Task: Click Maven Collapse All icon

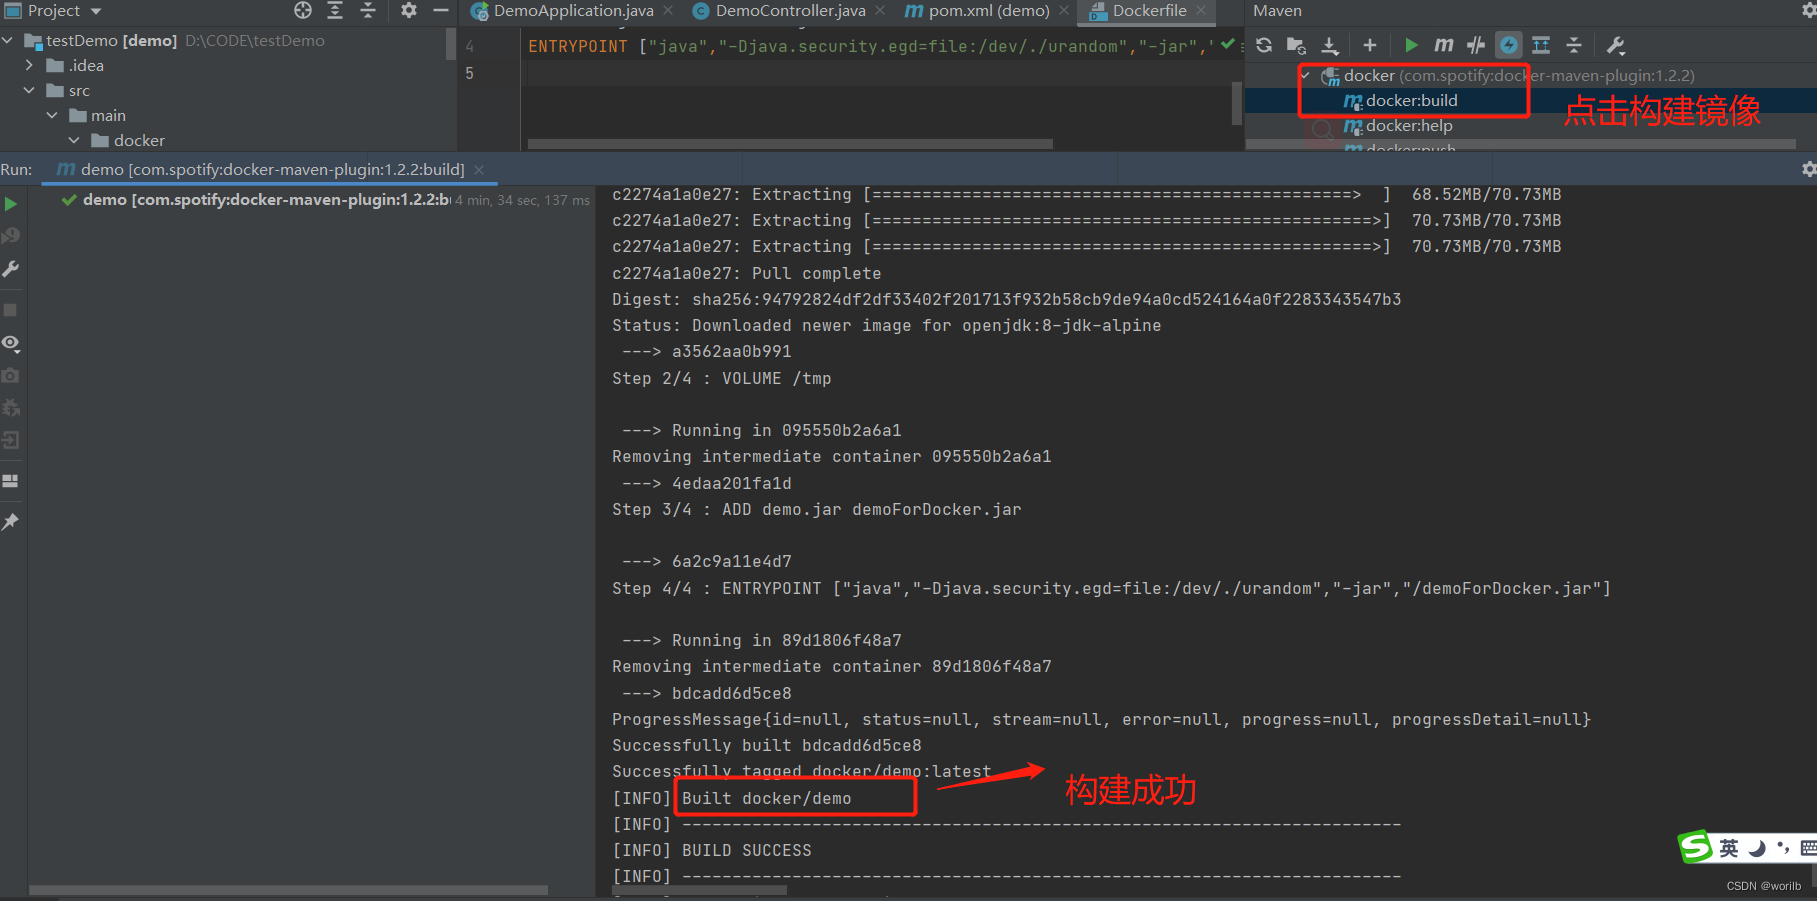Action: click(x=1574, y=45)
